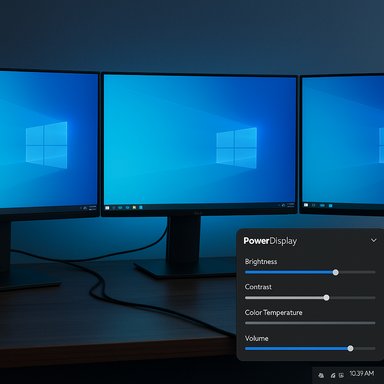The image size is (384, 384).
Task: Click the Volume label
Action: click(x=256, y=338)
